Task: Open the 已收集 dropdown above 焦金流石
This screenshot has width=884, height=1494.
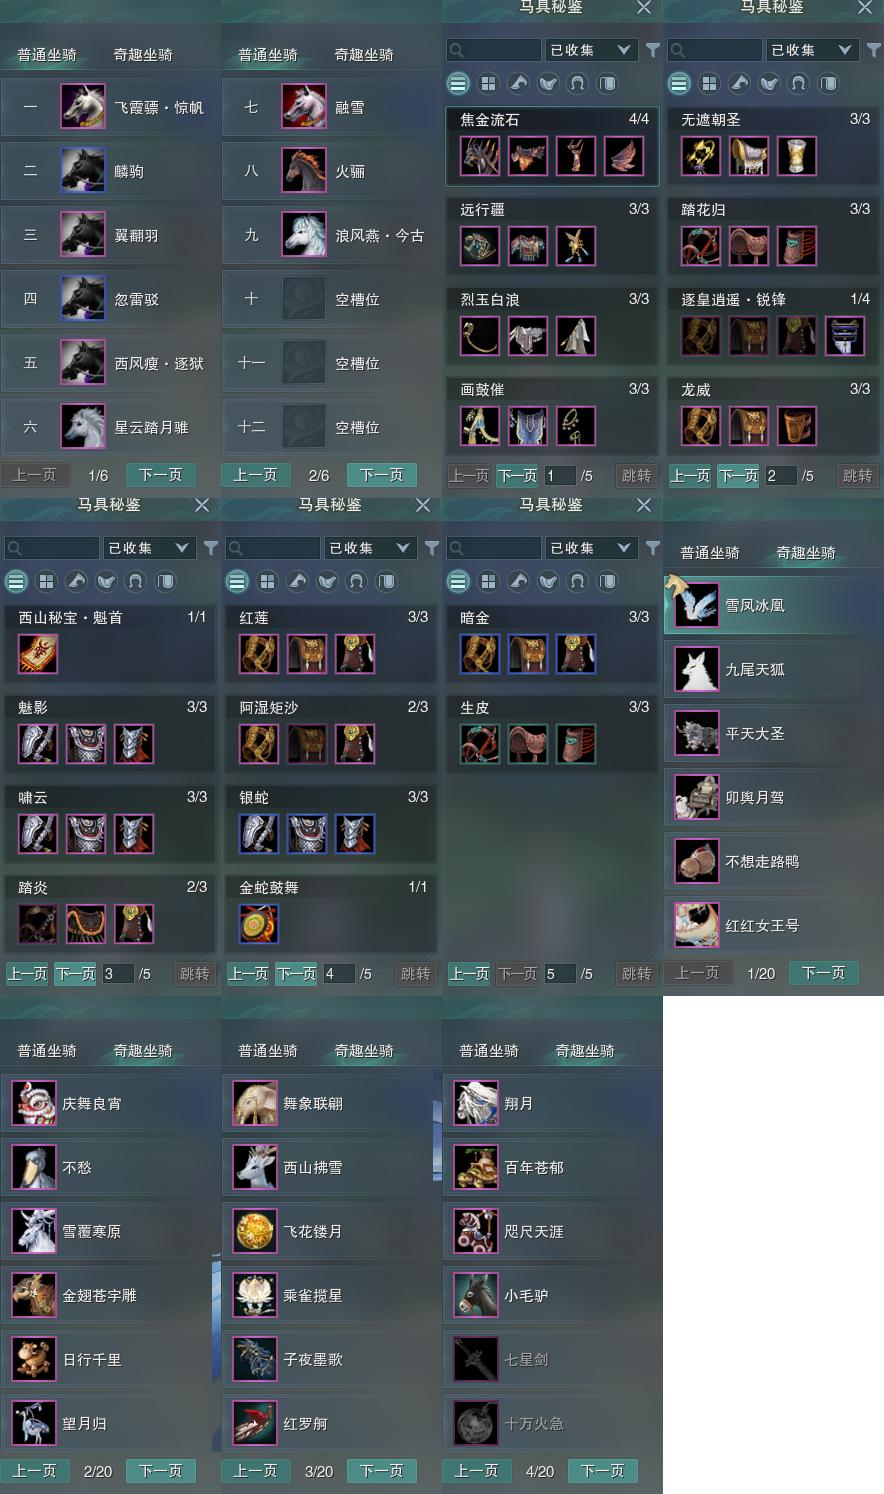Action: point(591,49)
